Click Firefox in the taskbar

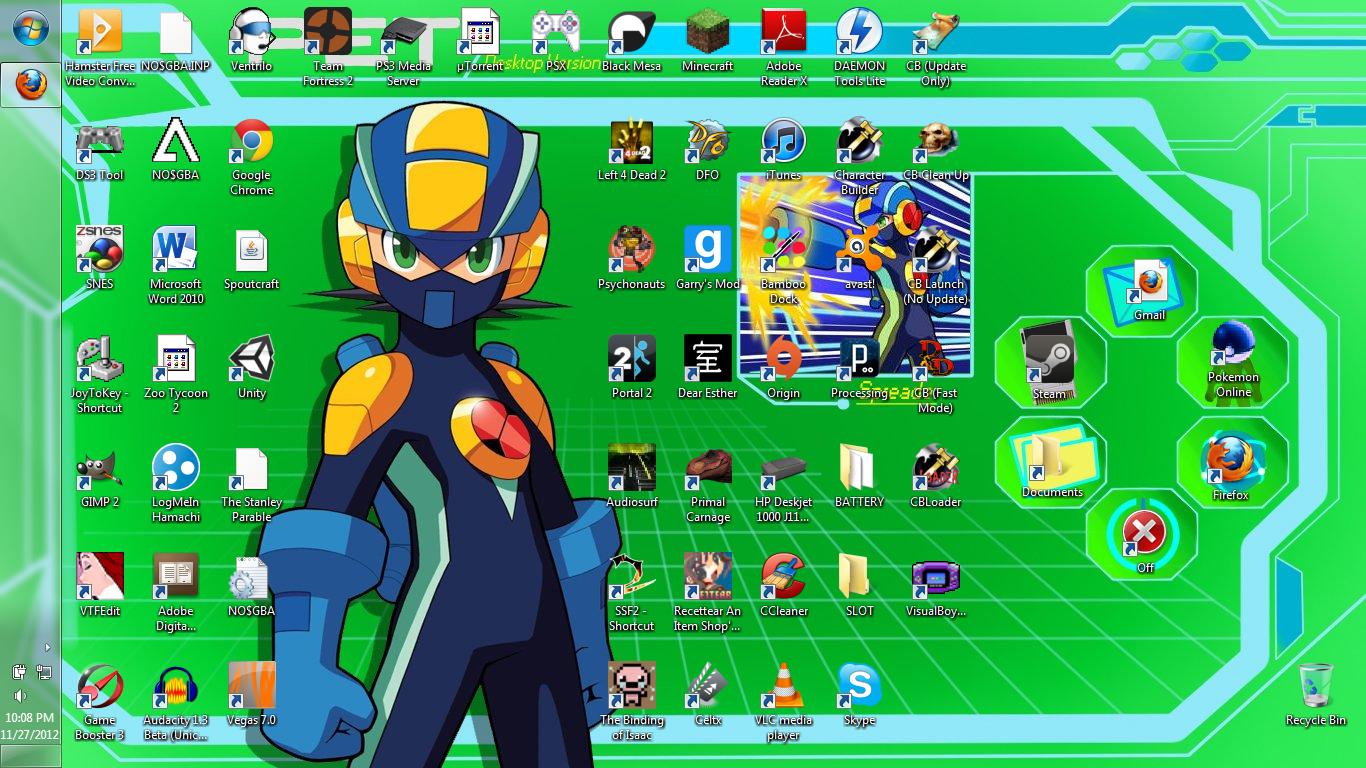click(30, 84)
